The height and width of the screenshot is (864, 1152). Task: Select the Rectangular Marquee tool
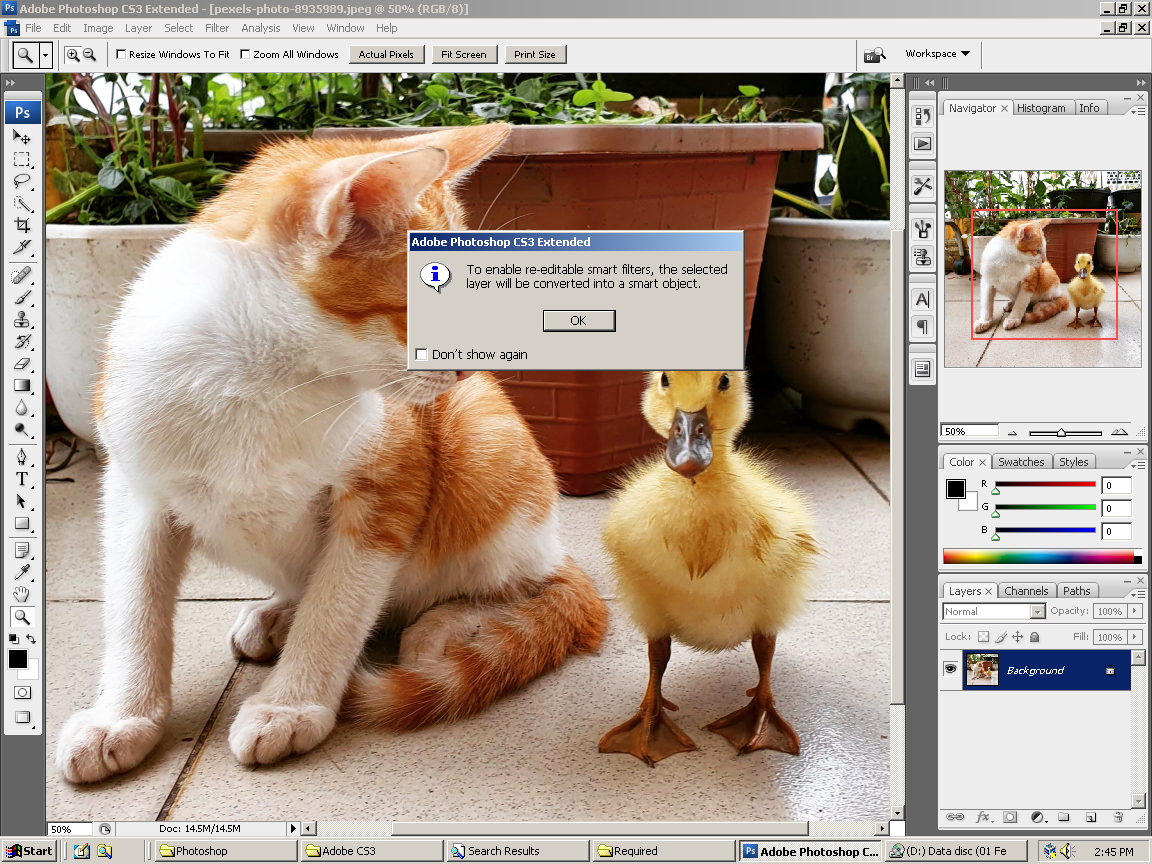[x=21, y=159]
